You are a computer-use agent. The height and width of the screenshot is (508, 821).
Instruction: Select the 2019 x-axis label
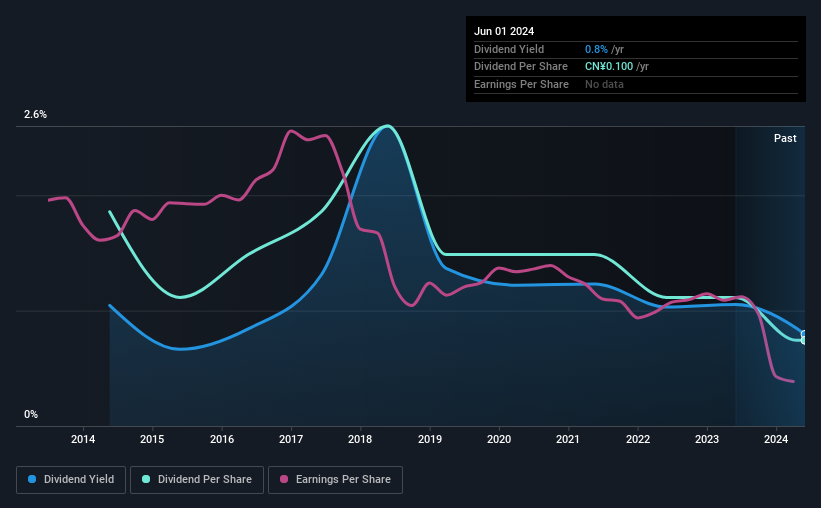pos(430,439)
